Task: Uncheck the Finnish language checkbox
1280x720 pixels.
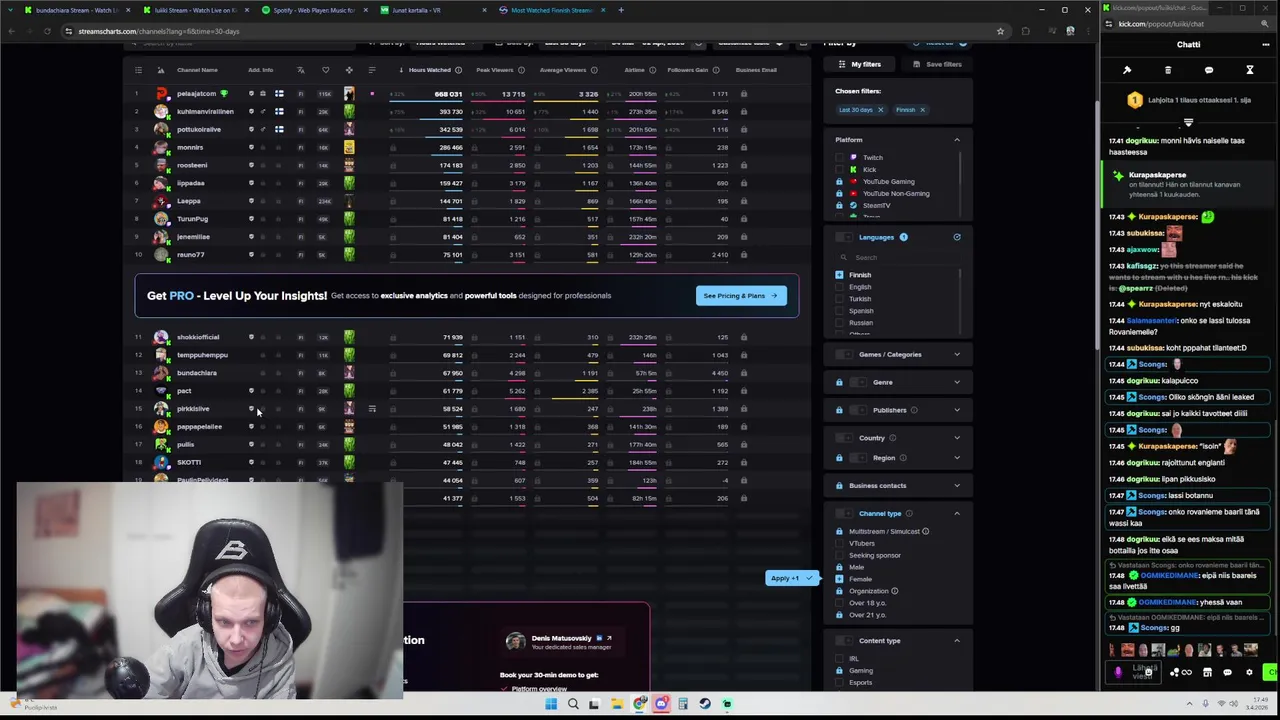Action: (x=839, y=275)
